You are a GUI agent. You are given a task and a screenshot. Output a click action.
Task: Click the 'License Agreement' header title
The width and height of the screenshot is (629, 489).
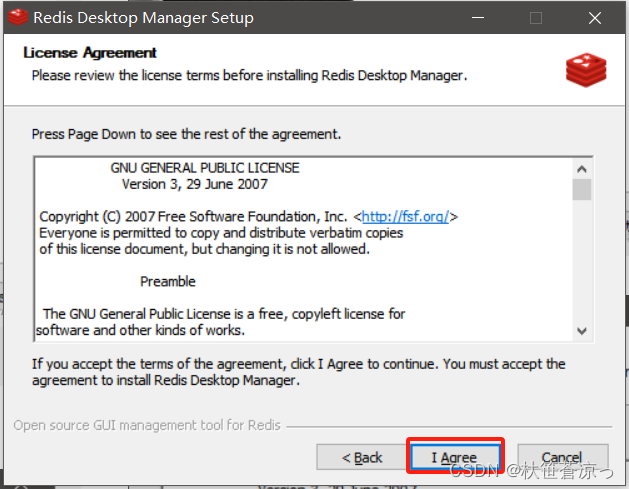coord(90,53)
